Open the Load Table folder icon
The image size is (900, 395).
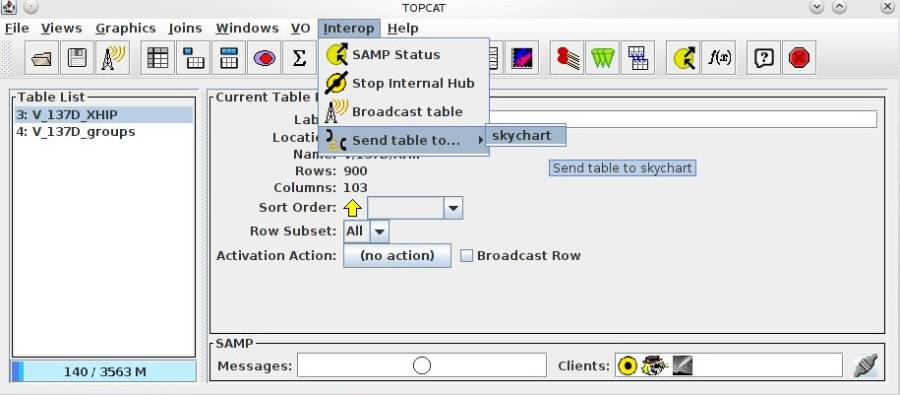(x=42, y=58)
